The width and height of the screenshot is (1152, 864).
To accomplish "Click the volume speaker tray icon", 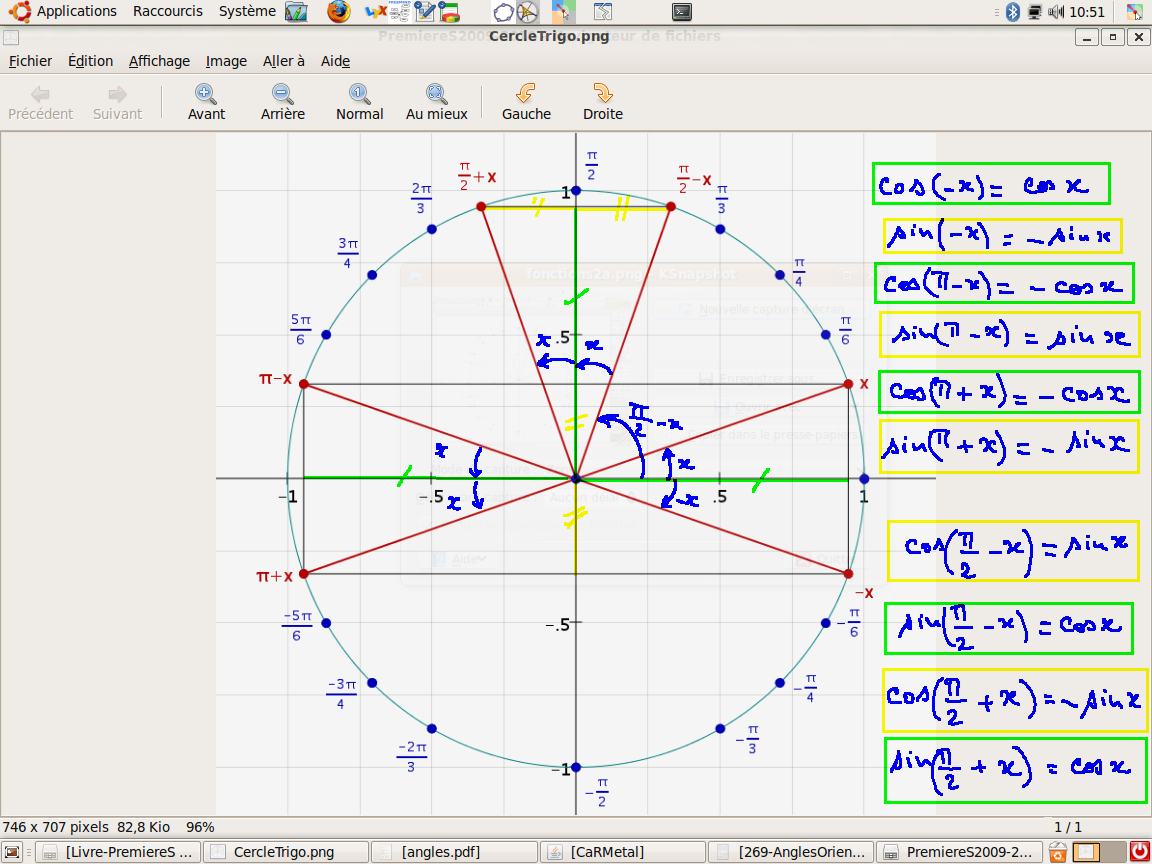I will click(x=1057, y=12).
